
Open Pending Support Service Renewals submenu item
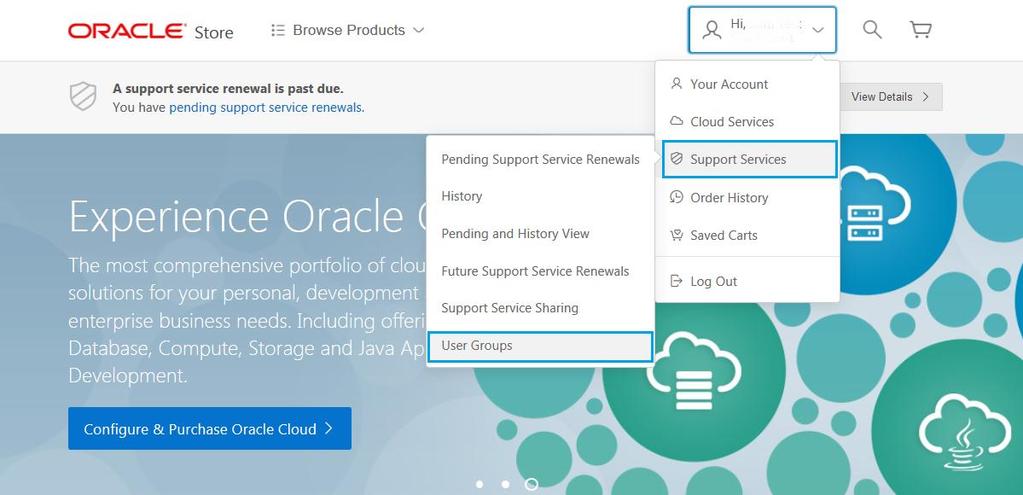click(540, 159)
